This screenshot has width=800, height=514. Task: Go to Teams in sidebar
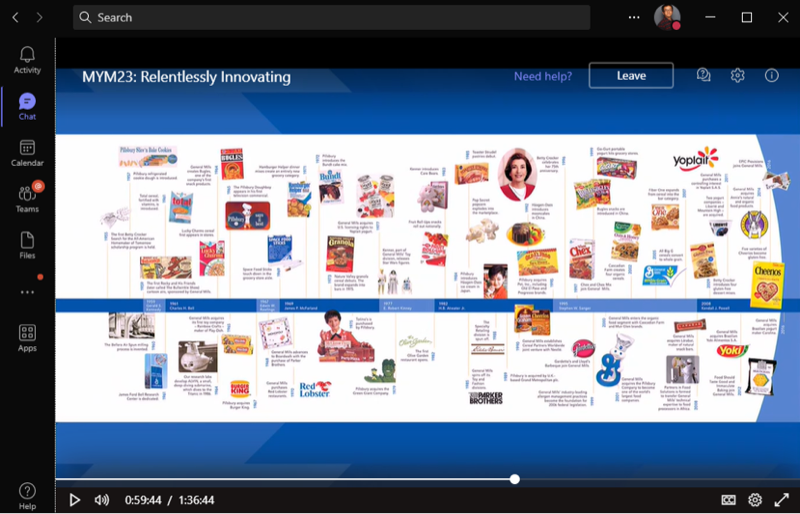[x=27, y=197]
